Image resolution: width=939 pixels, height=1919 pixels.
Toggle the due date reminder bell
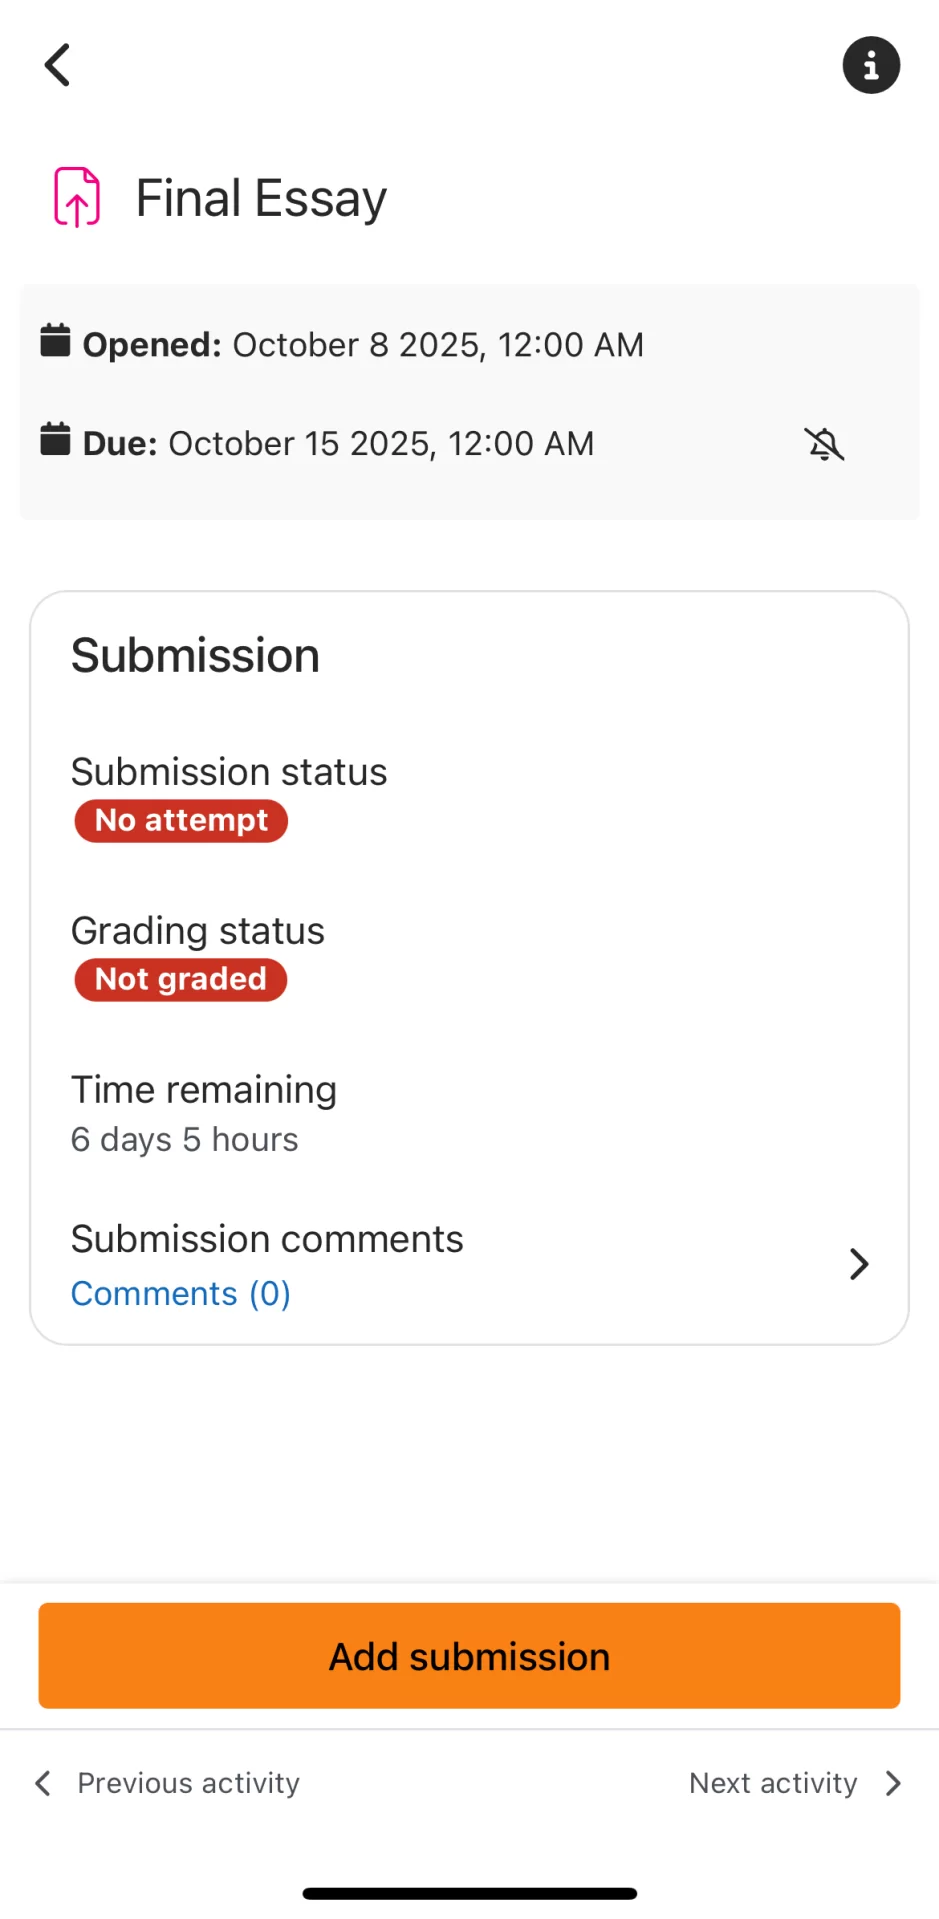[824, 443]
